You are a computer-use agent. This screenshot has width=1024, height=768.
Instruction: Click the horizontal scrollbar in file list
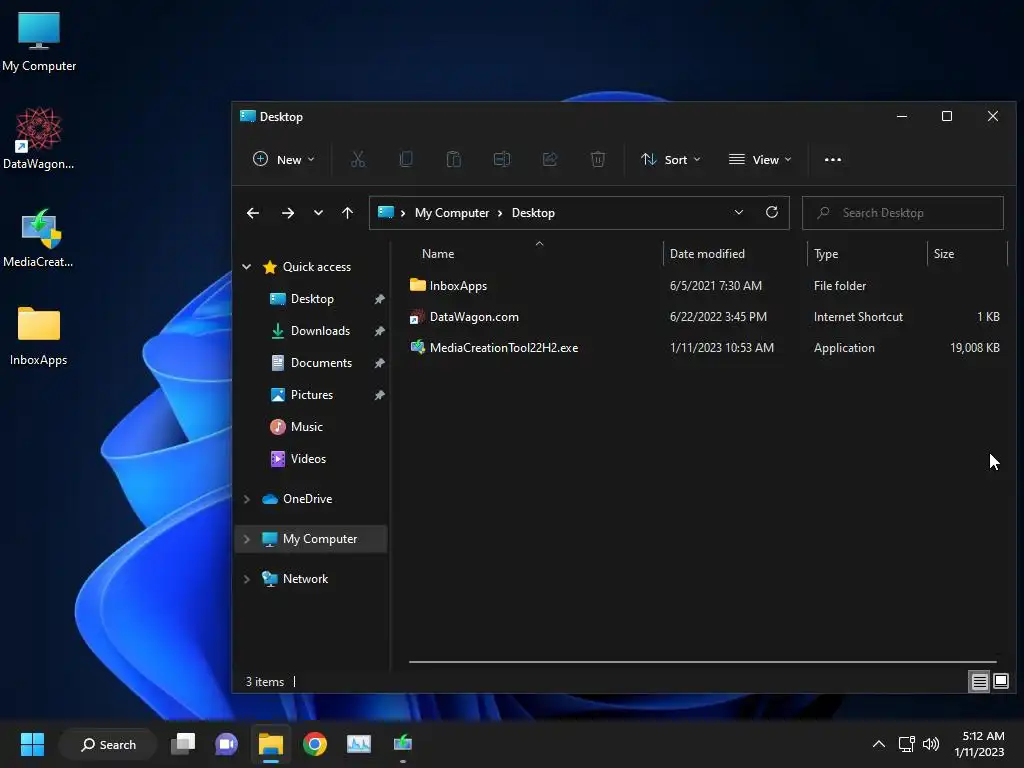click(702, 662)
